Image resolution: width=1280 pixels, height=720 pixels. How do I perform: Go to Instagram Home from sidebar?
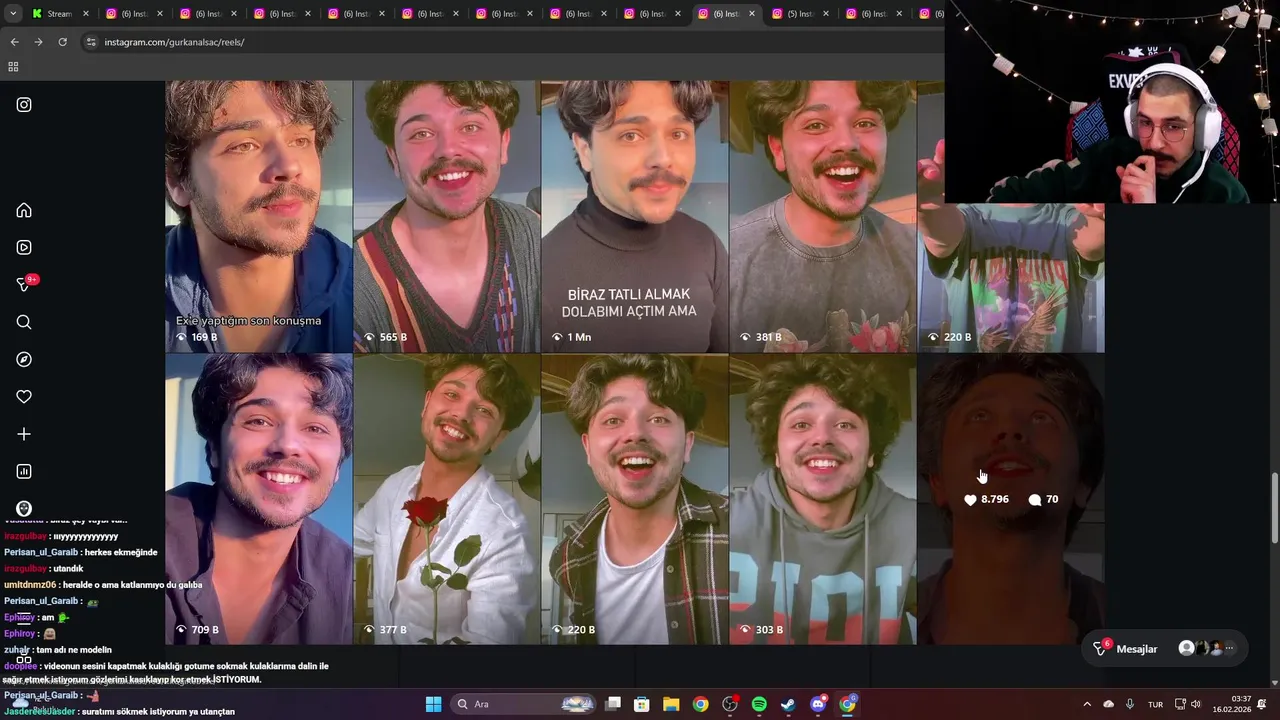[24, 210]
